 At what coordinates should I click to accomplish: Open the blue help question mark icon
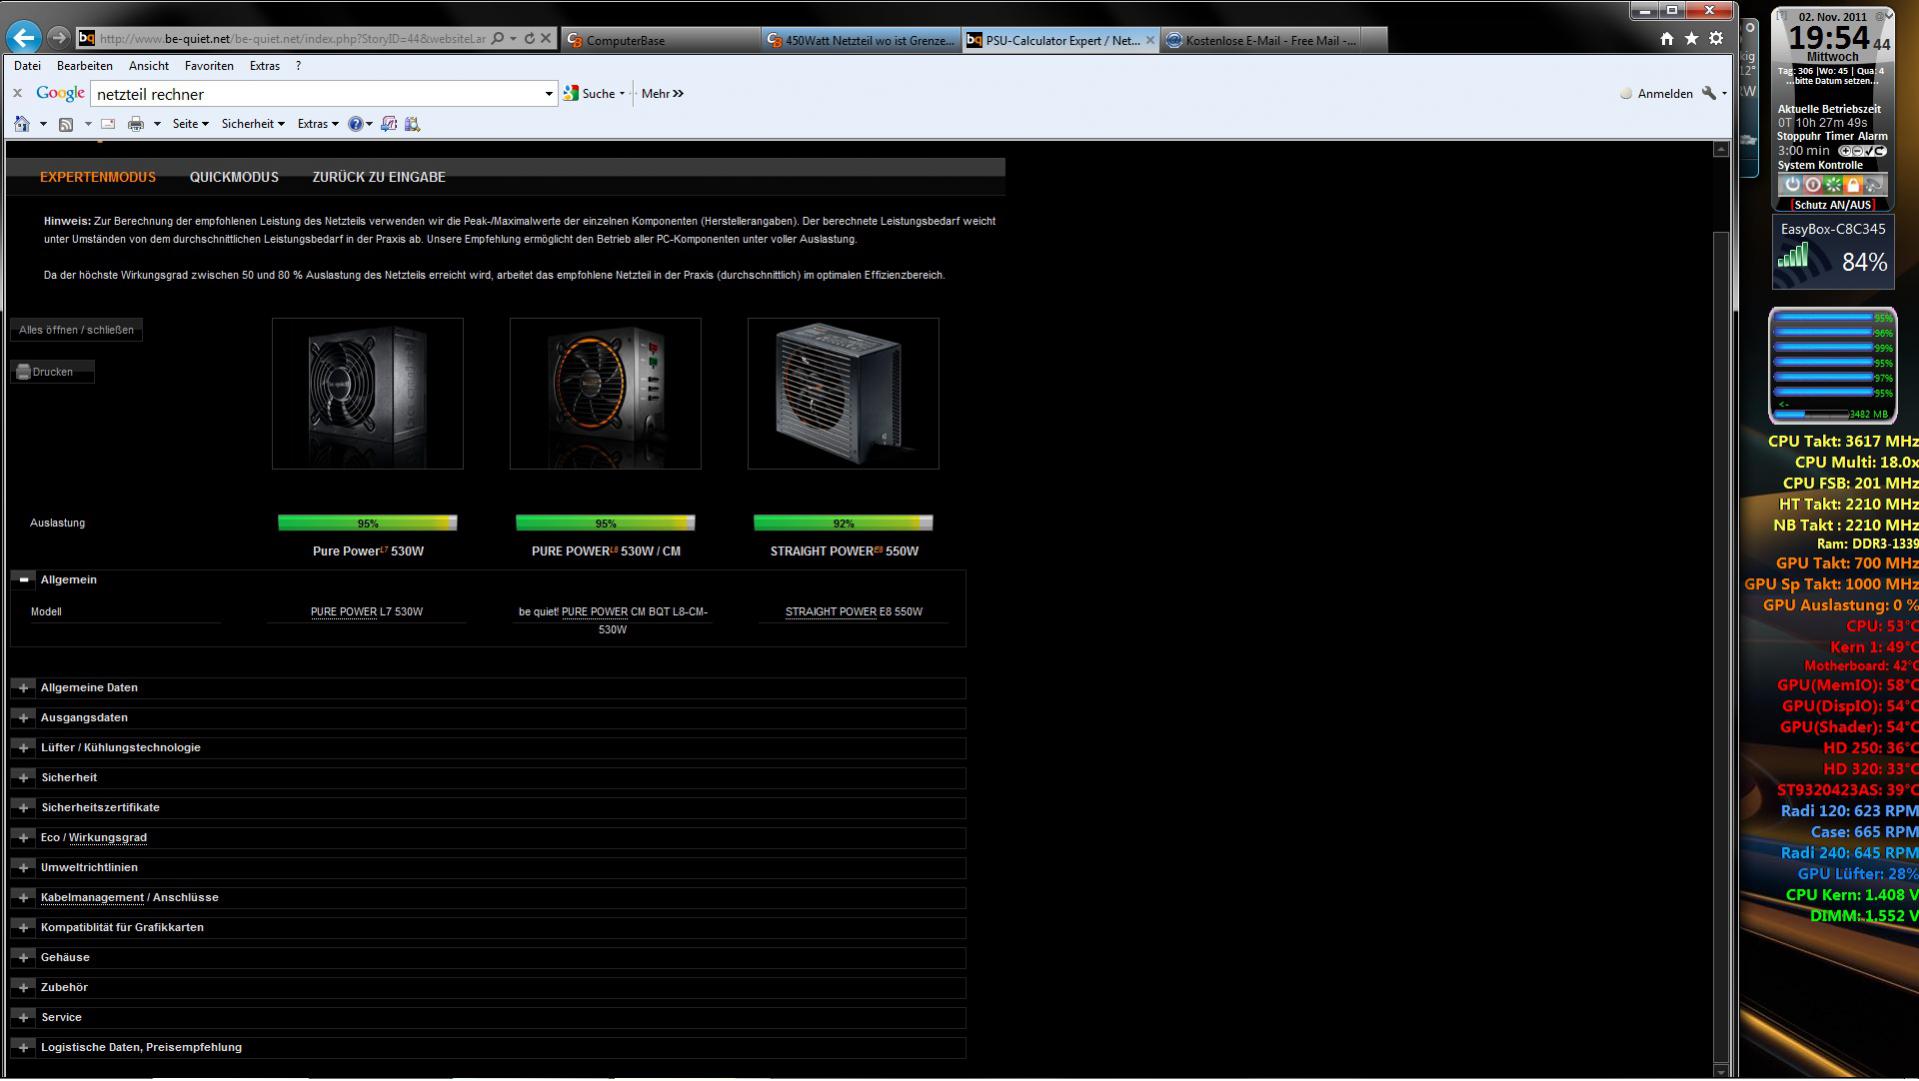tap(355, 124)
